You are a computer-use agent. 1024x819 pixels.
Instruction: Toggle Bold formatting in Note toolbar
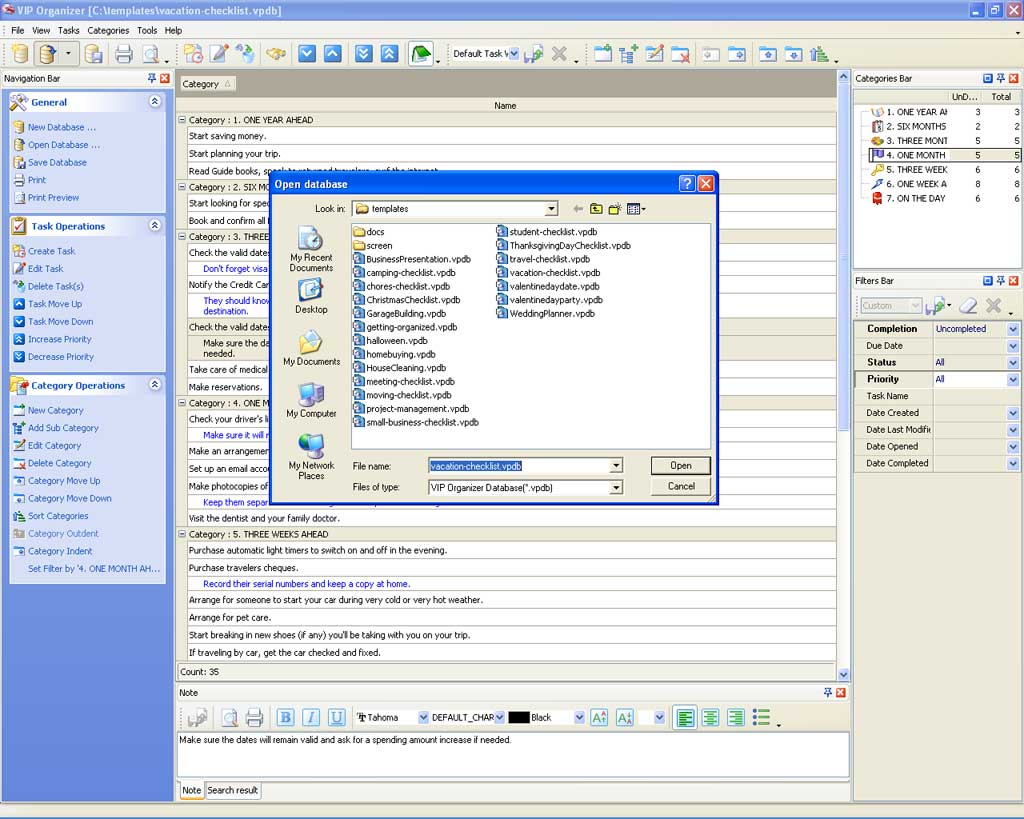click(285, 717)
